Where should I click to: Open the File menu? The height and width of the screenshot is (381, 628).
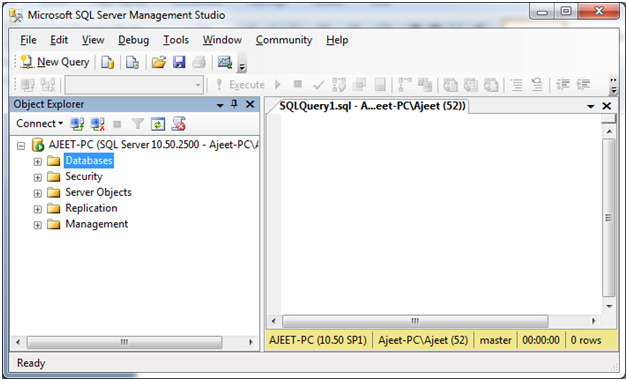[x=28, y=40]
